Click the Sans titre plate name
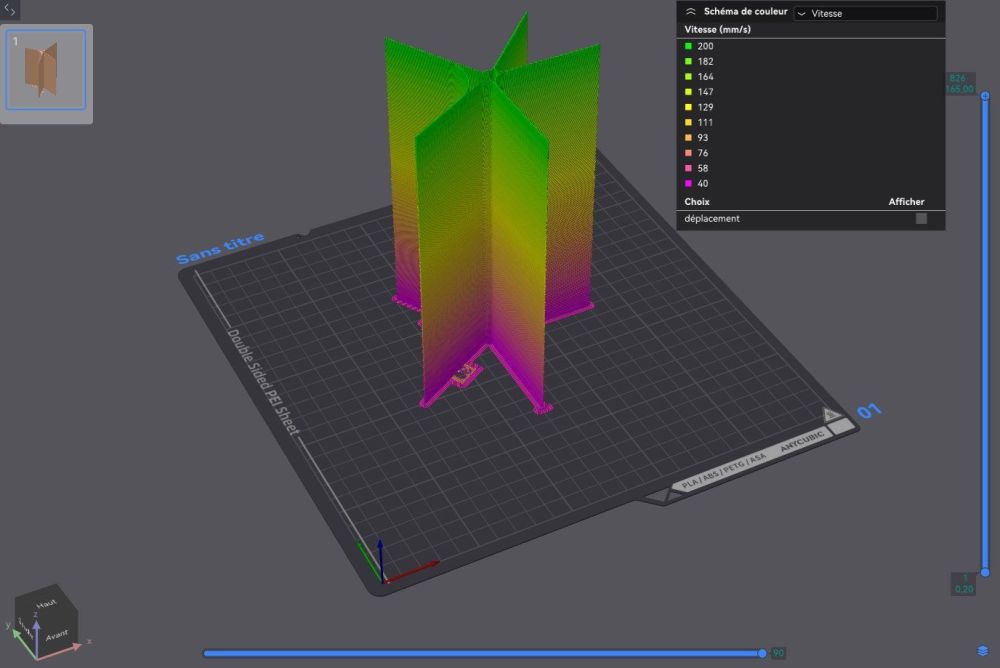Image resolution: width=1000 pixels, height=668 pixels. tap(220, 248)
